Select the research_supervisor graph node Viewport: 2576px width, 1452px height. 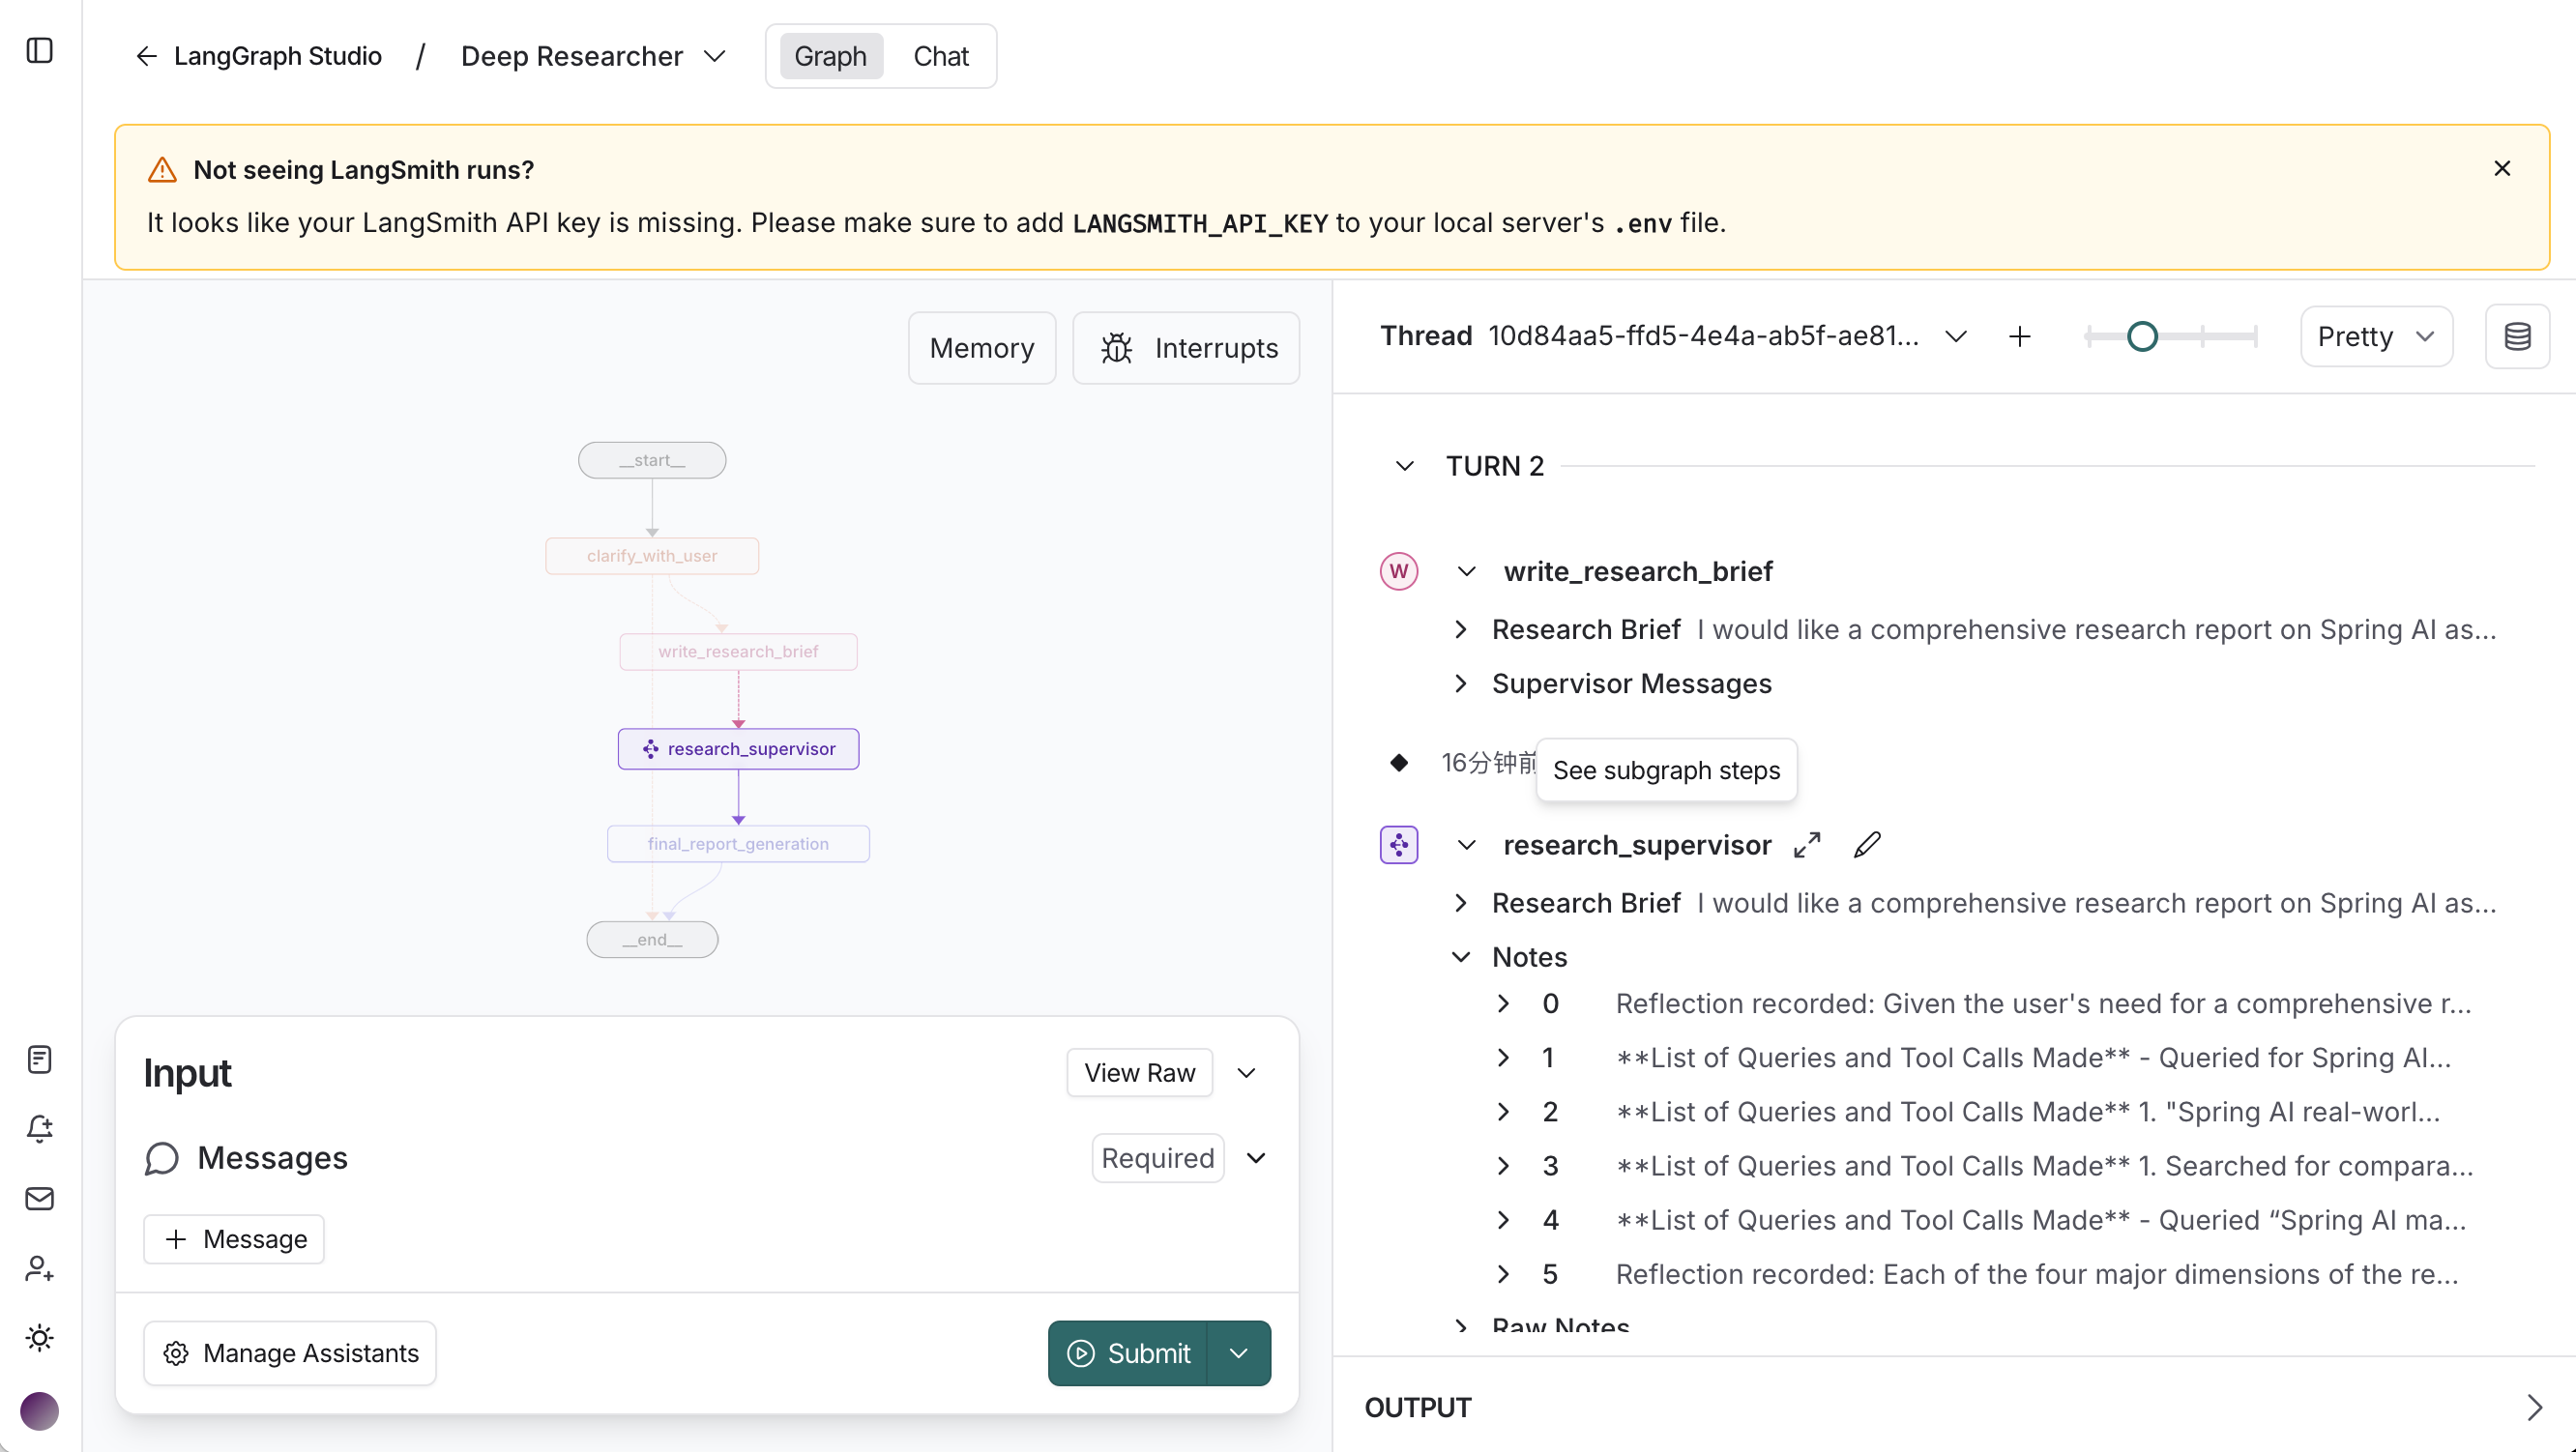[738, 749]
